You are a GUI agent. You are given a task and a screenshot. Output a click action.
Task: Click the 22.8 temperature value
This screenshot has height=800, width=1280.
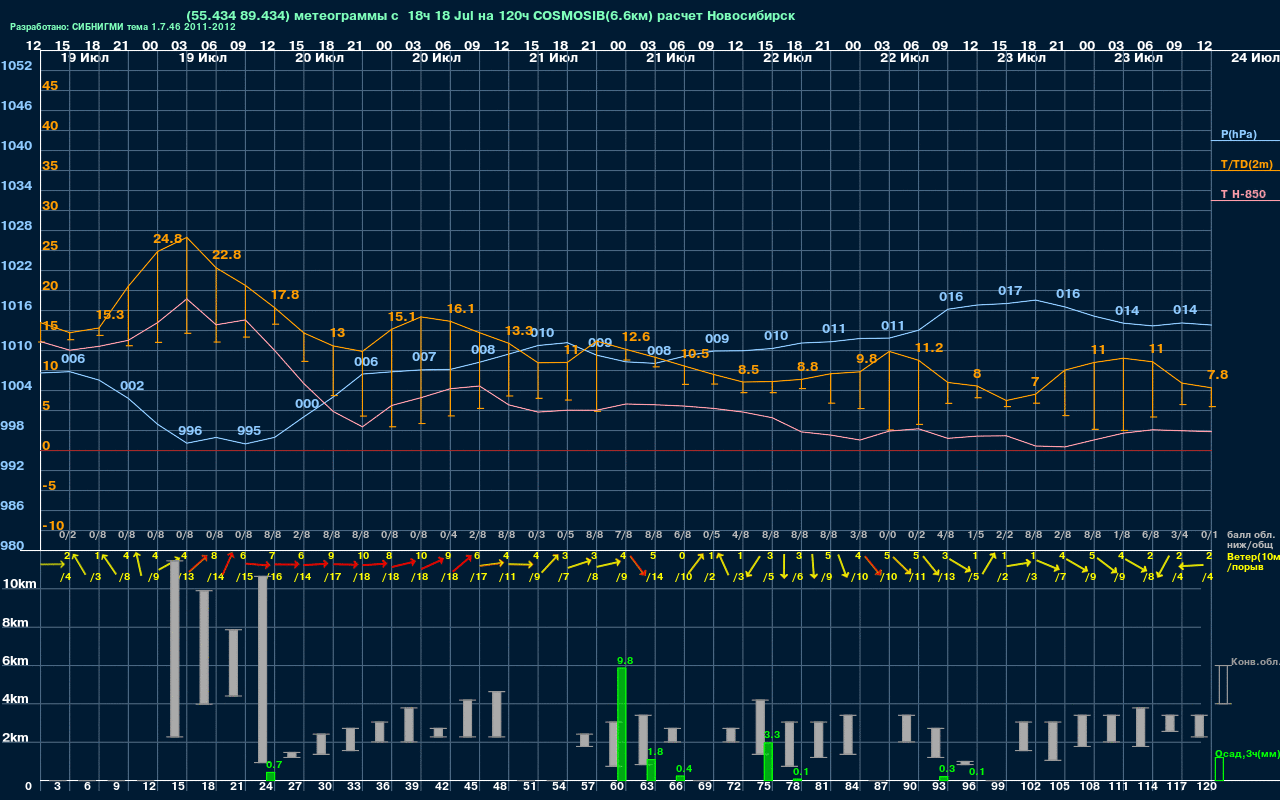coord(226,255)
